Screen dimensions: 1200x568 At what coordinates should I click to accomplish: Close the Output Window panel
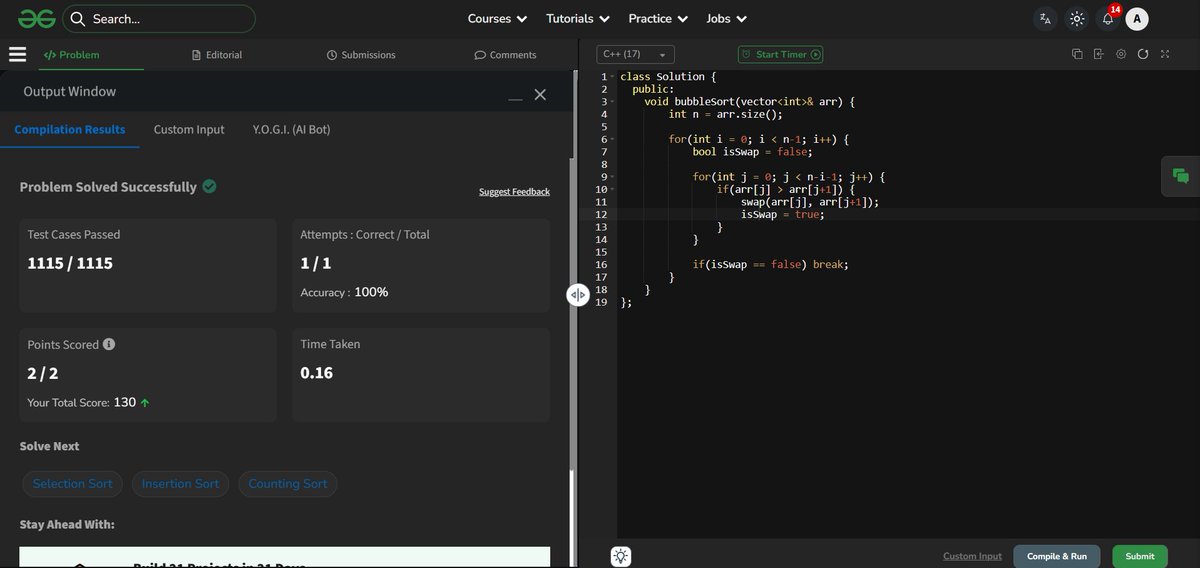pyautogui.click(x=540, y=94)
